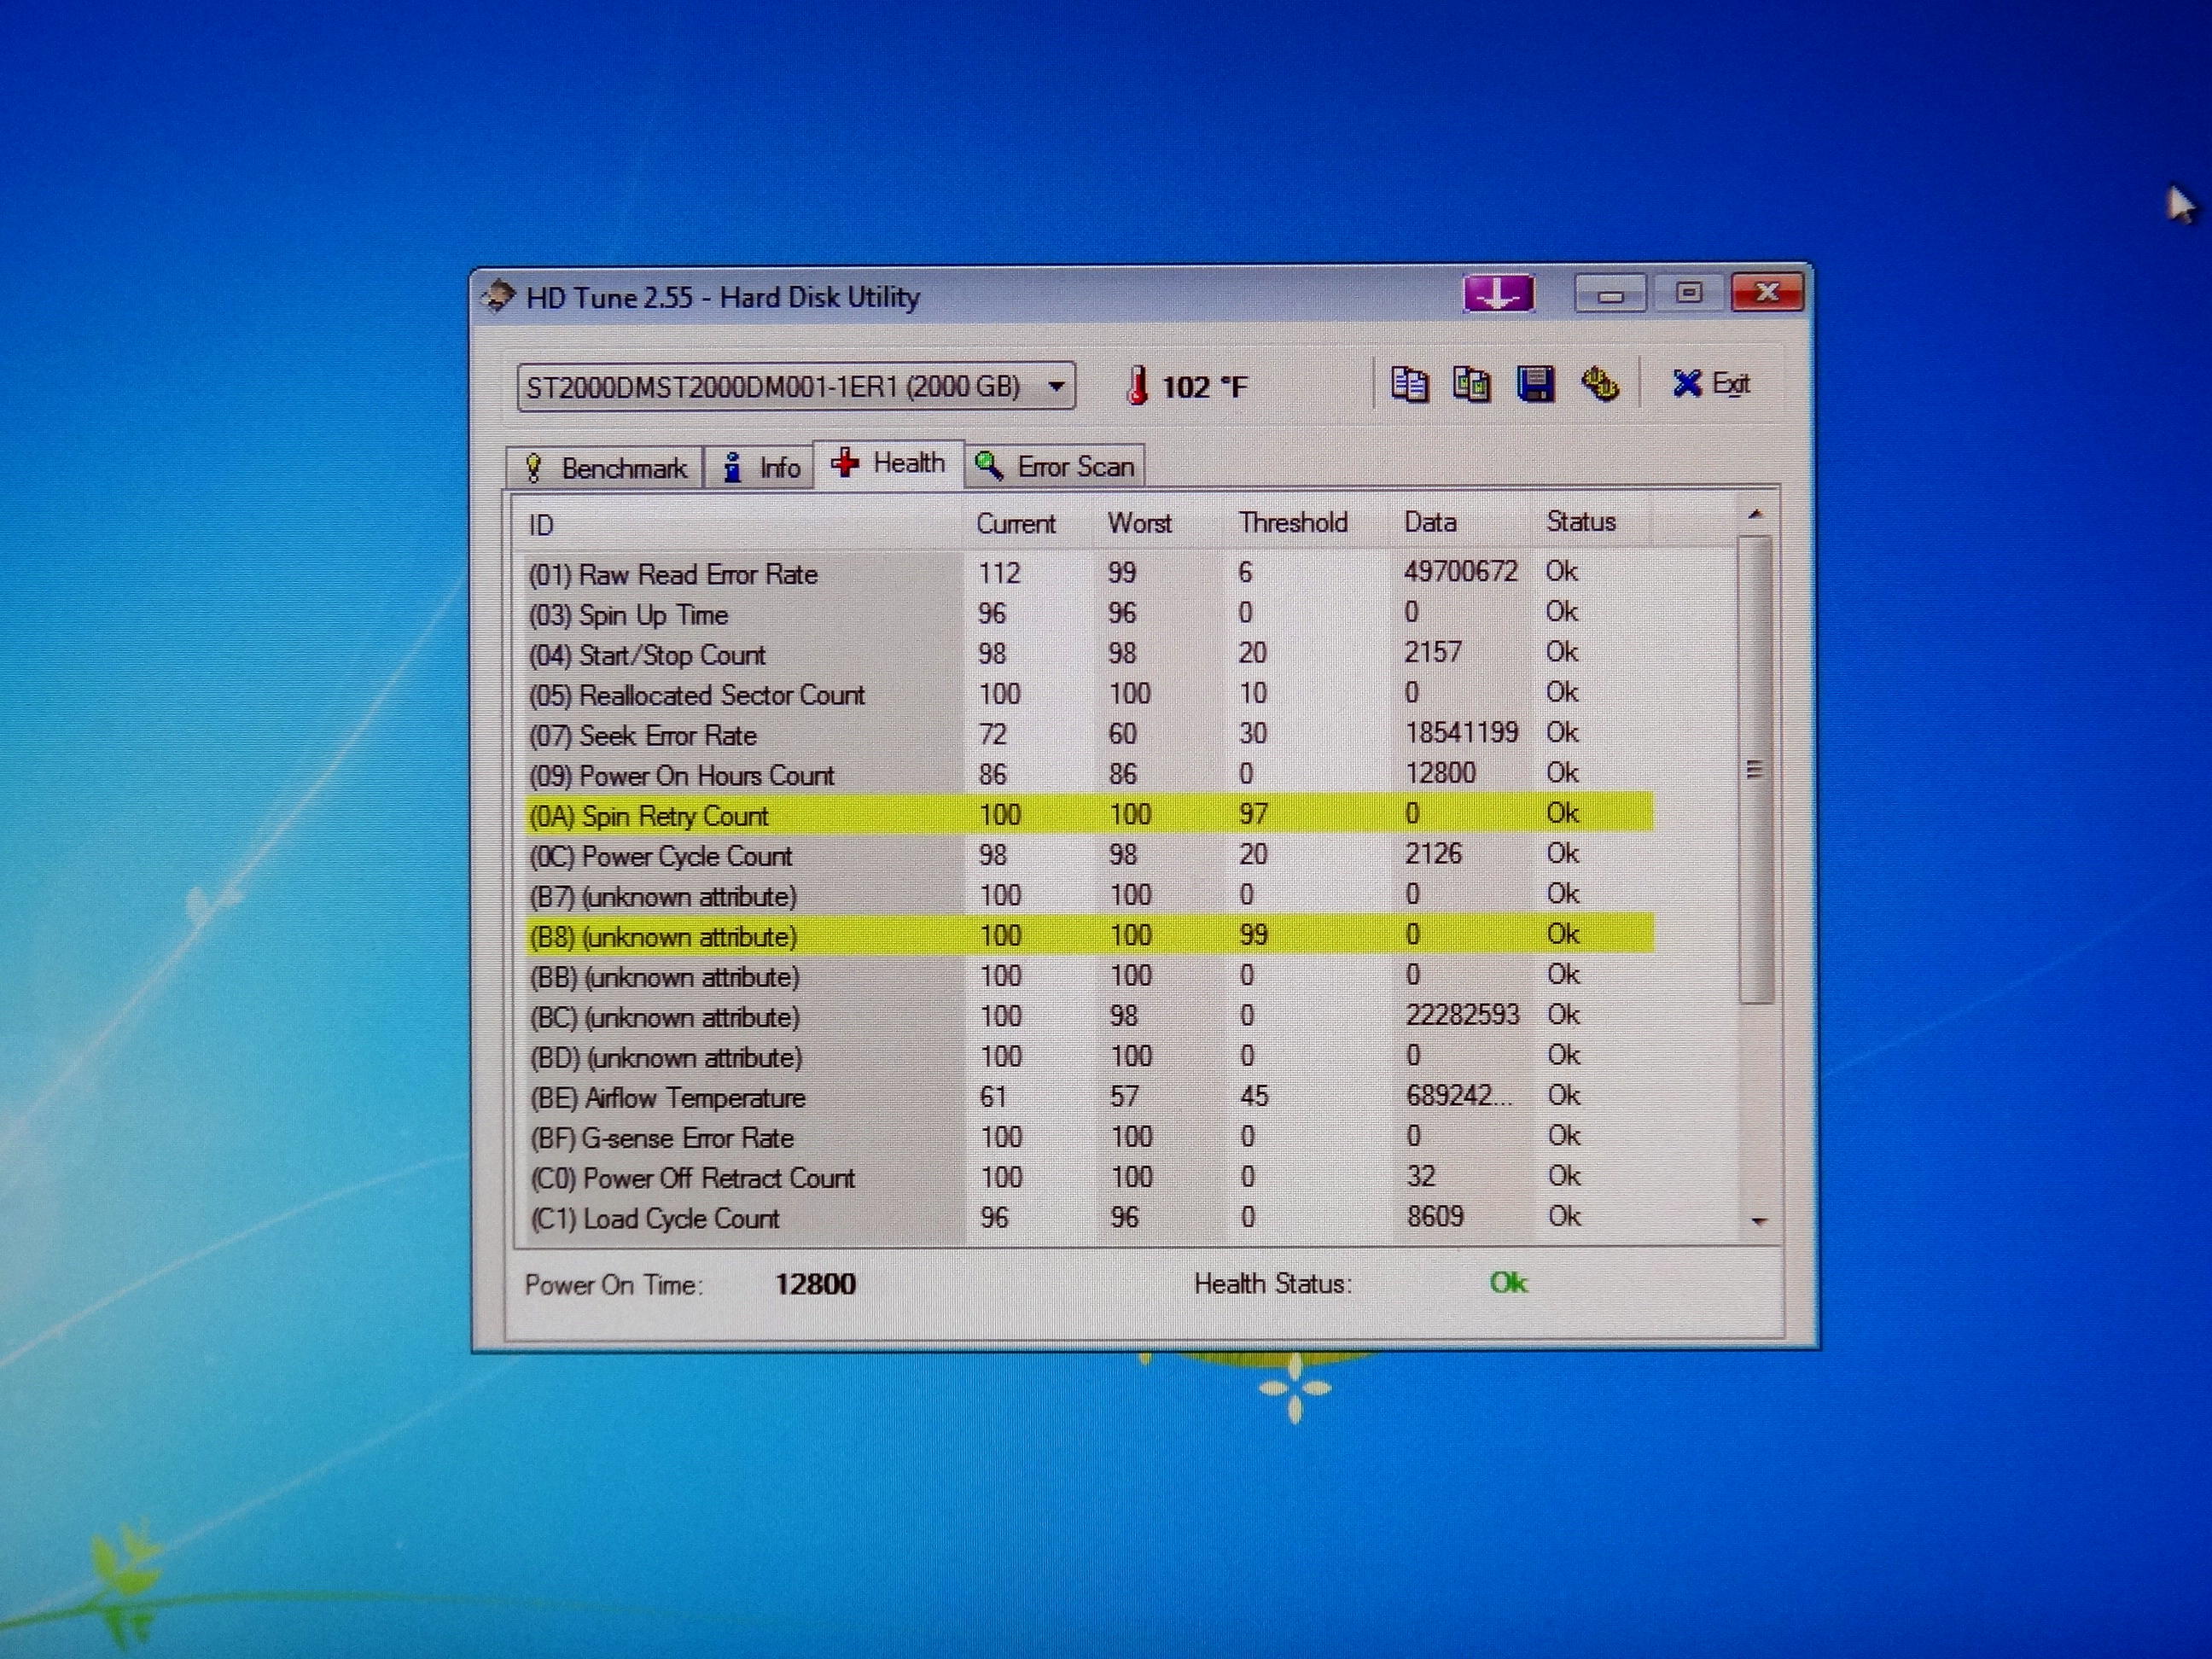Switch to the Info tab
The width and height of the screenshot is (2212, 1659).
point(760,467)
